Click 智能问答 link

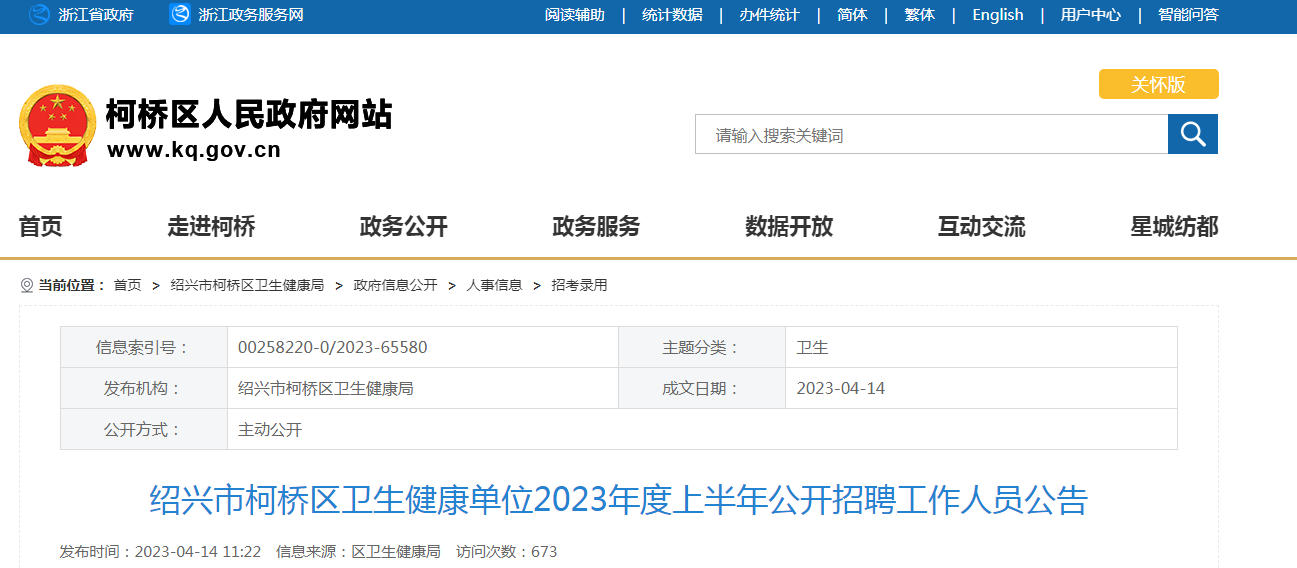[x=1188, y=15]
